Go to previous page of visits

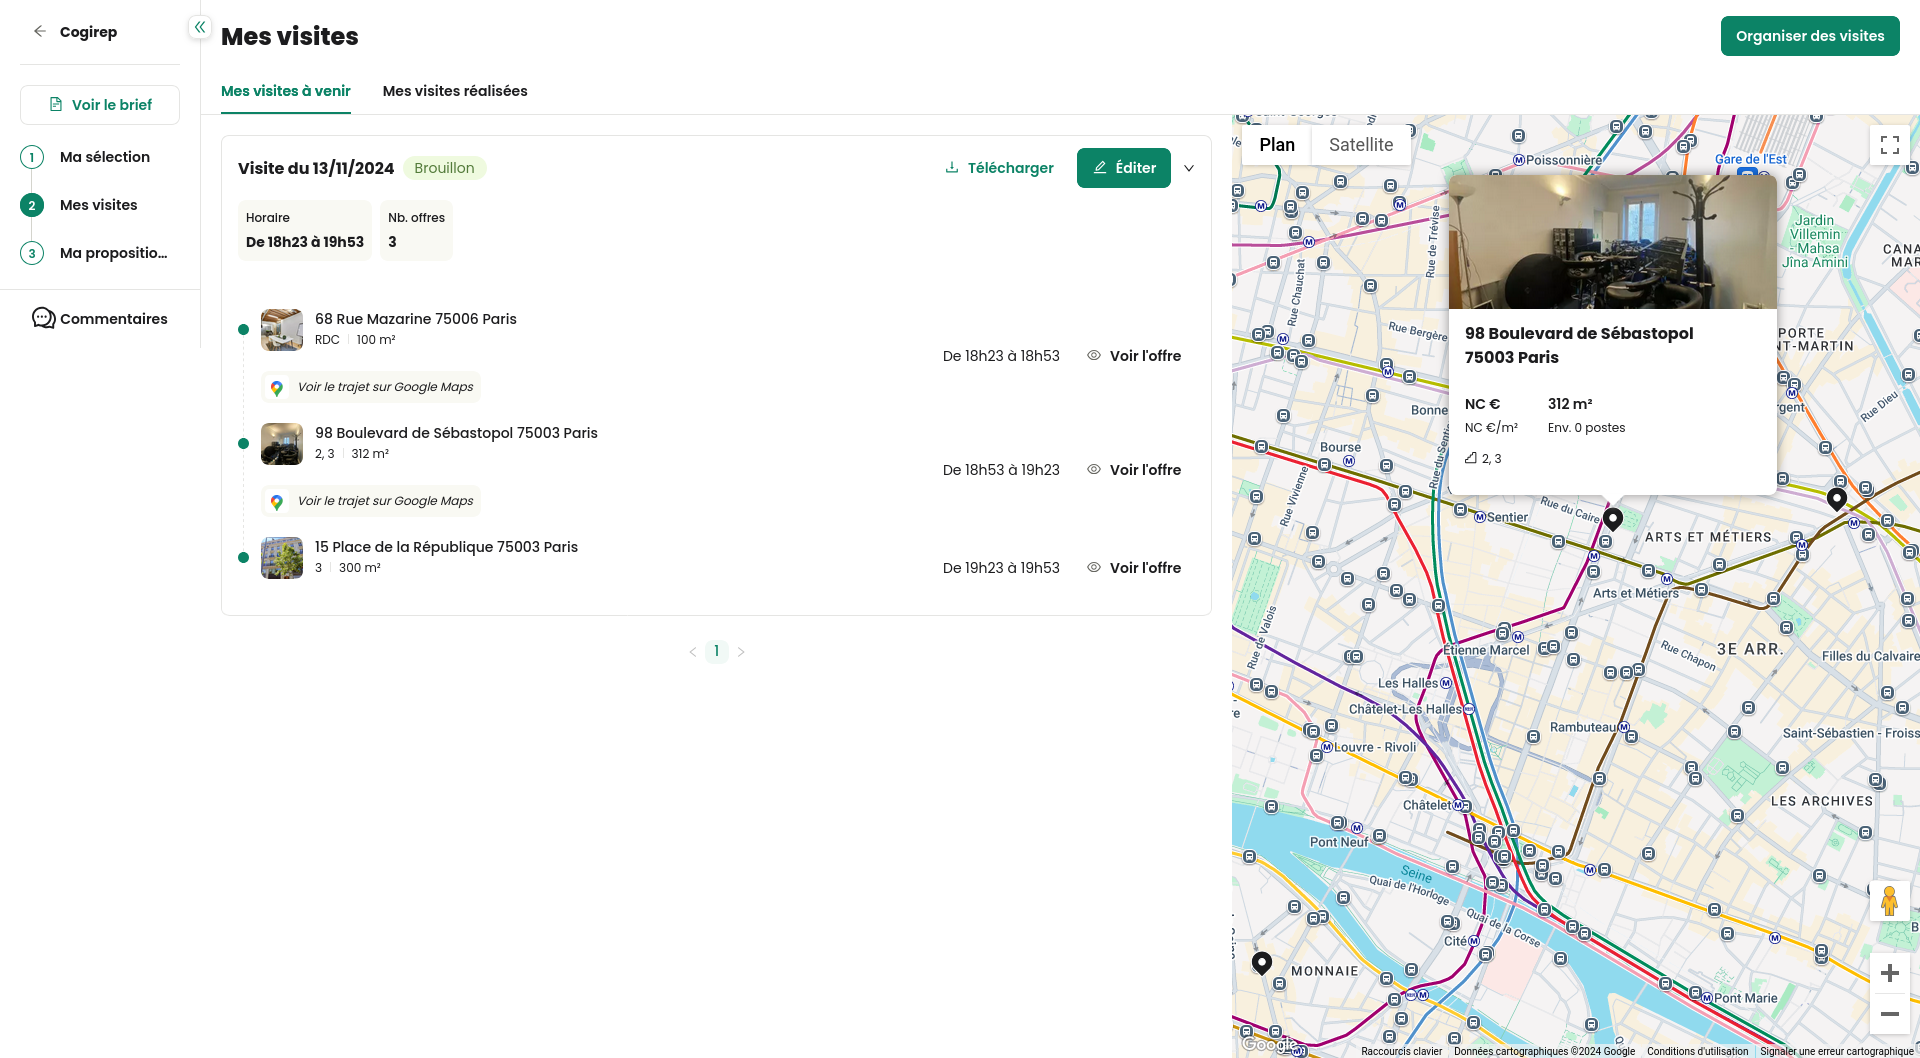tap(692, 652)
